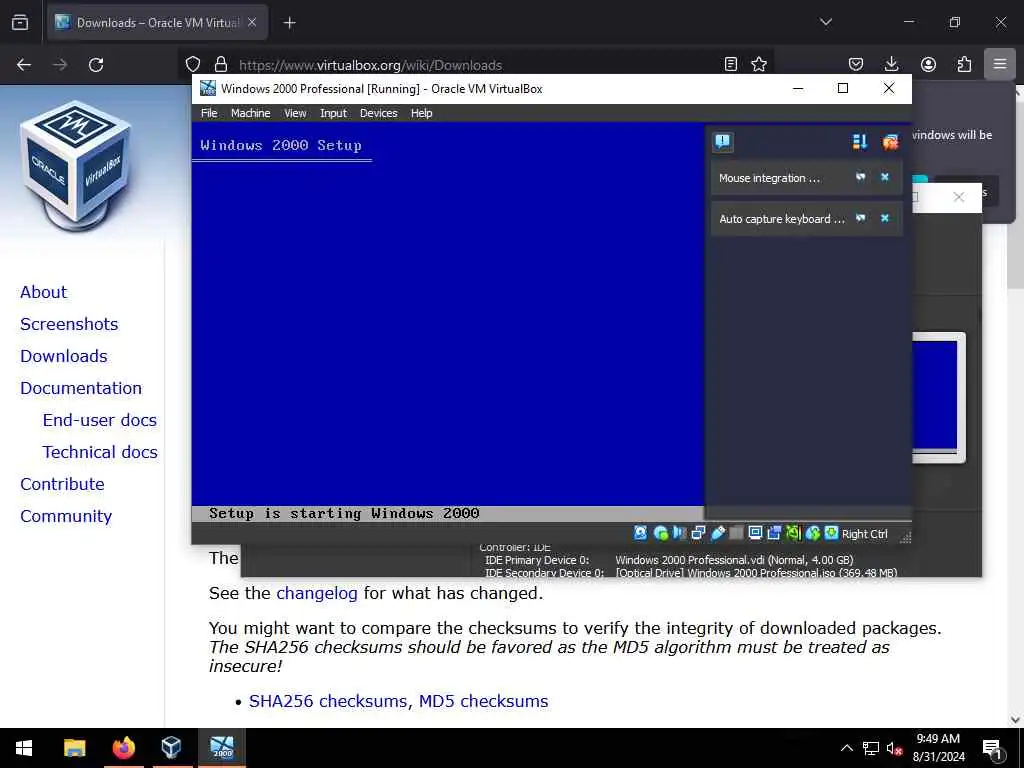1024x768 pixels.
Task: Open the View menu
Action: point(295,113)
